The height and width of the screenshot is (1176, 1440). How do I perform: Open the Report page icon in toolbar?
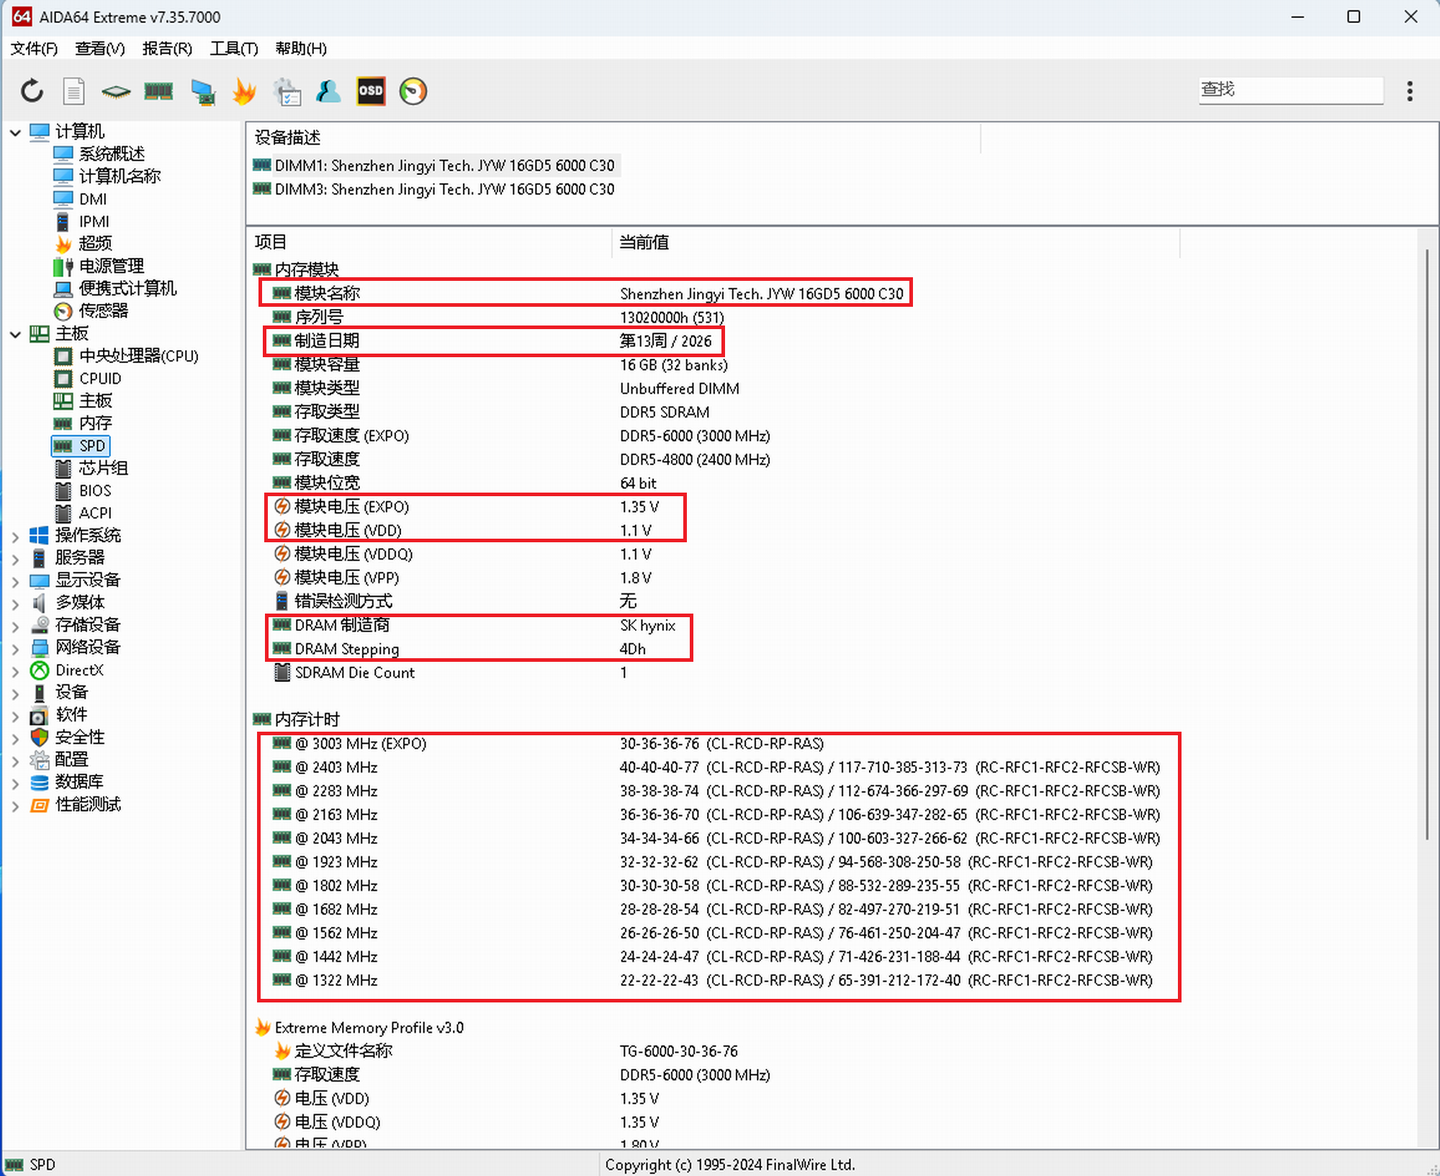[74, 91]
